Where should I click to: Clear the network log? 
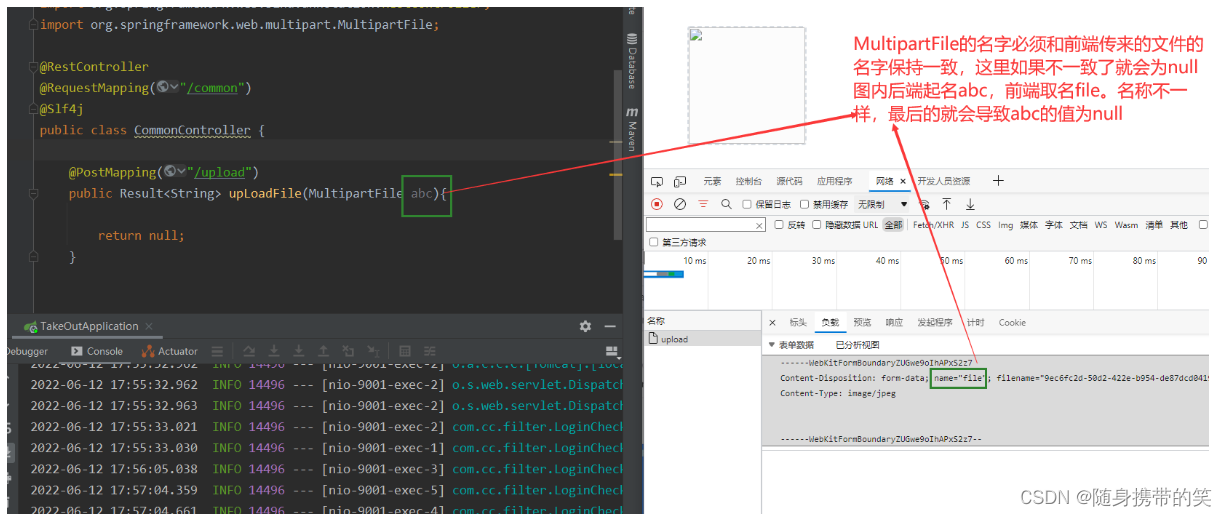680,204
